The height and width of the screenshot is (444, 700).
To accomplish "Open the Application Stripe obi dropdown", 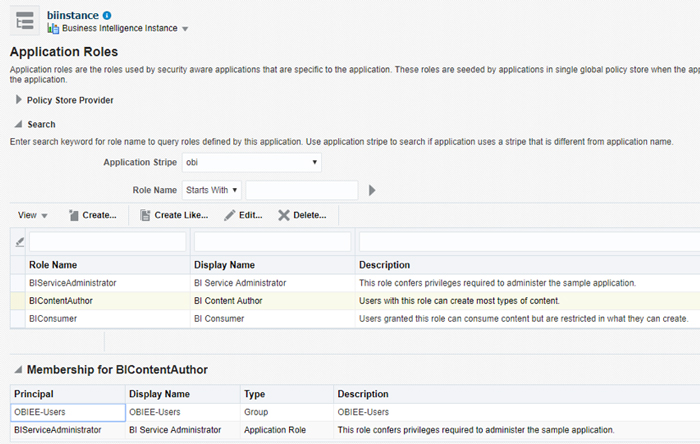I will (252, 162).
